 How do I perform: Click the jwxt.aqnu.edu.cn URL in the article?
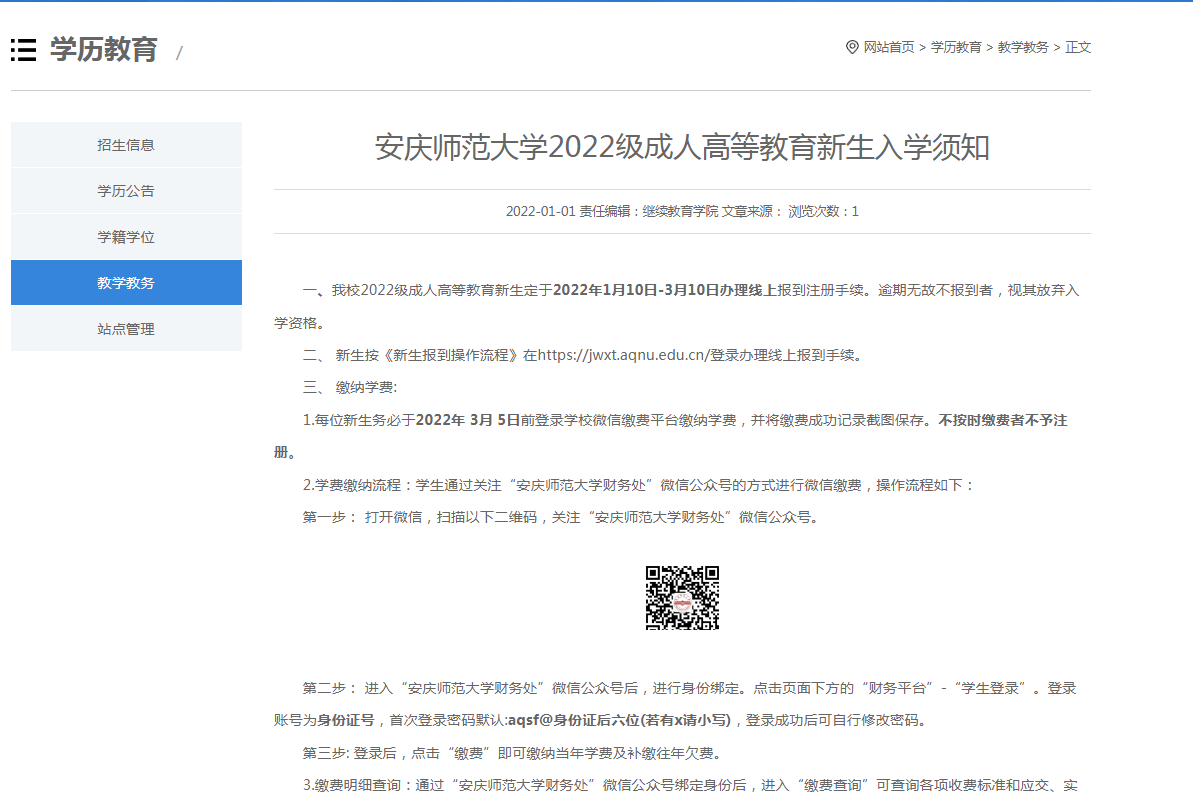click(x=623, y=355)
